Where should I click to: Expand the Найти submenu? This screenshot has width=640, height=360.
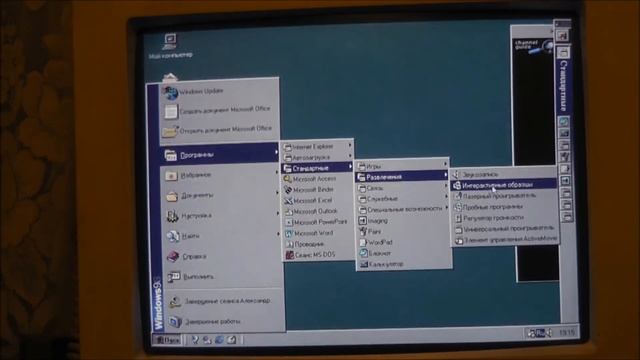tap(221, 236)
